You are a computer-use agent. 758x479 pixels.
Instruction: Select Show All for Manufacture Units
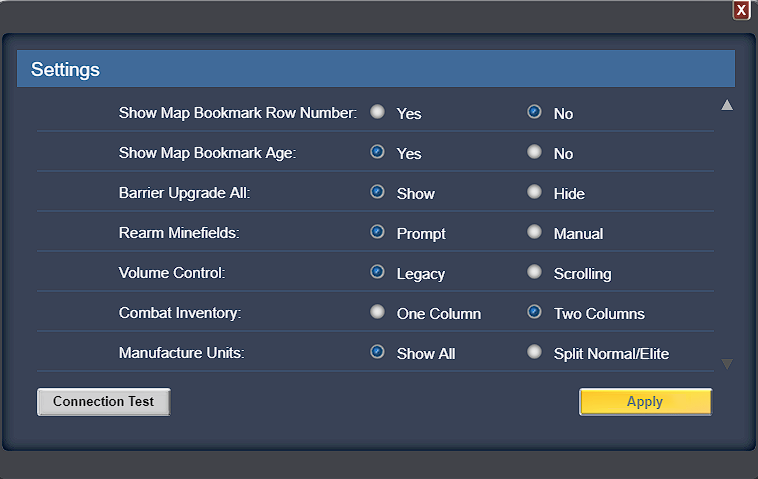(378, 352)
